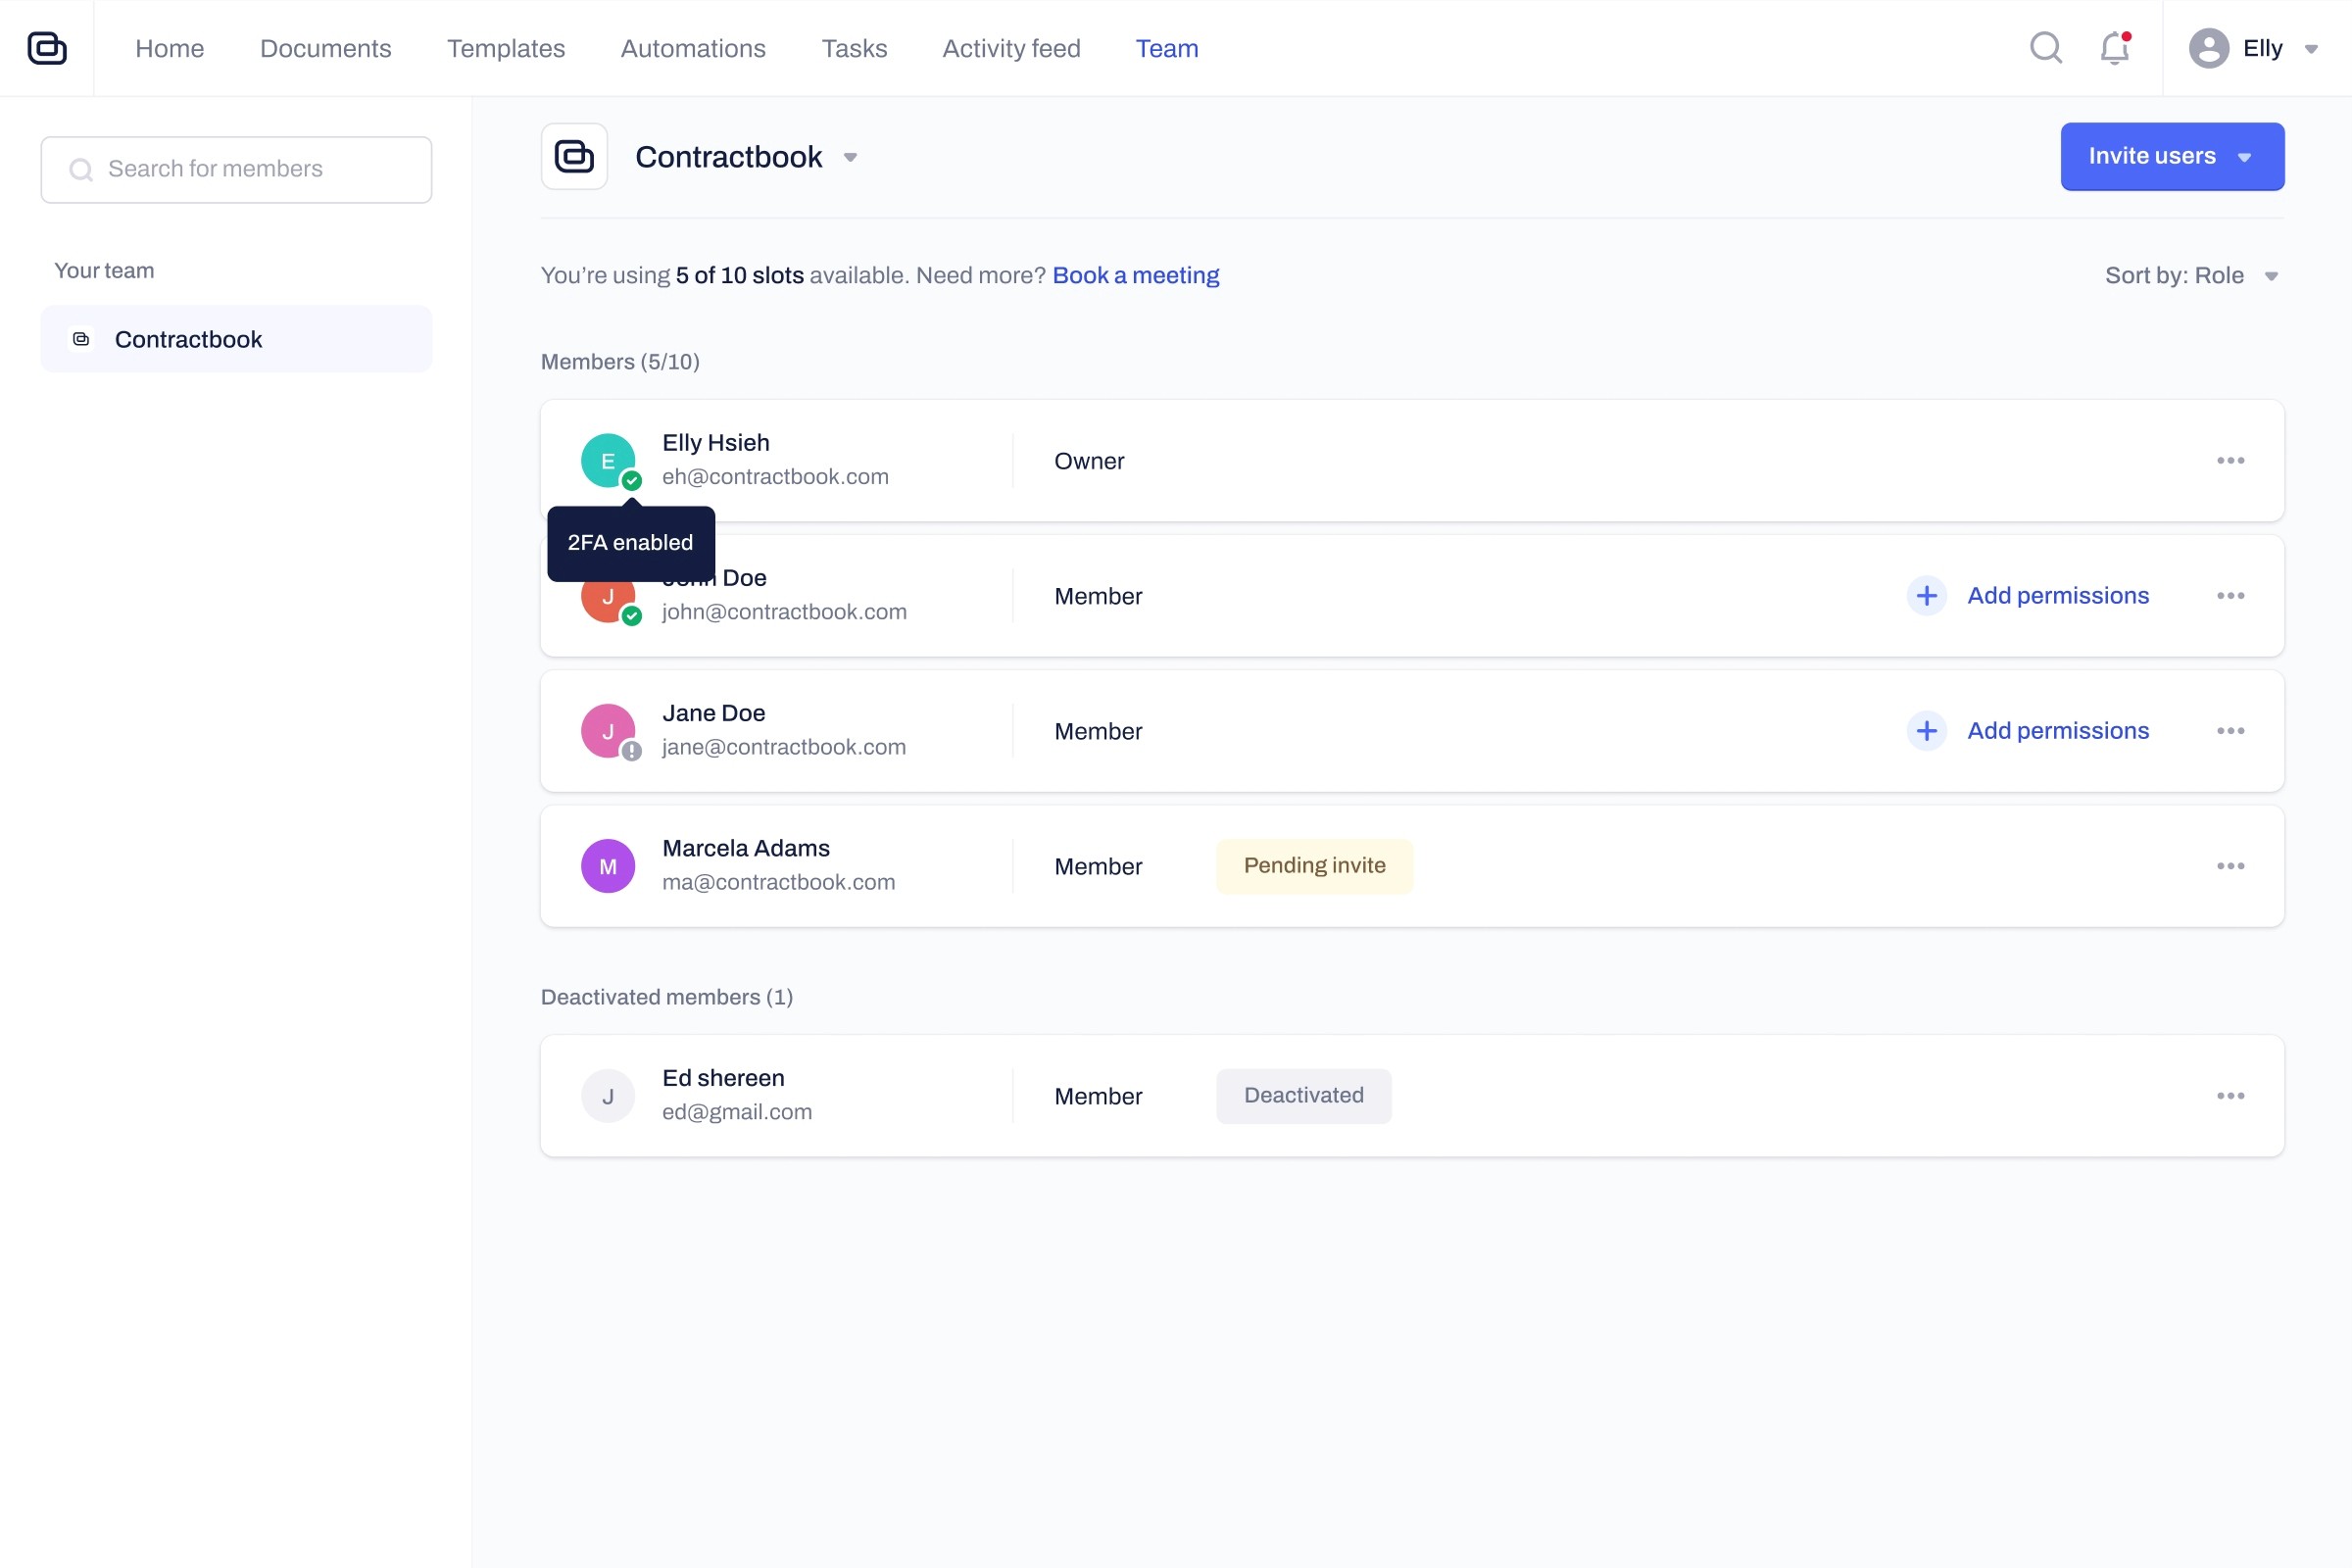This screenshot has width=2352, height=1568.
Task: Expand the Invite users dropdown arrow
Action: coord(2244,158)
